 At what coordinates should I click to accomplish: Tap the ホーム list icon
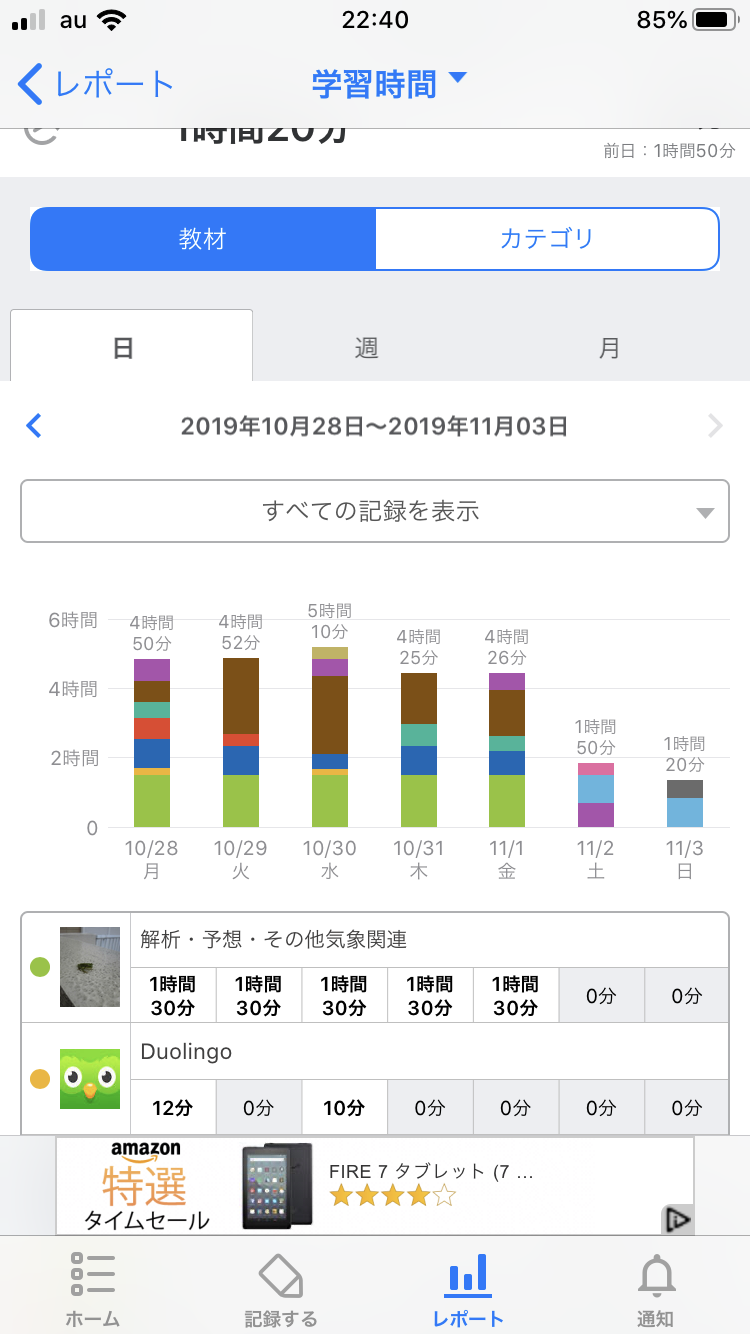point(92,1274)
